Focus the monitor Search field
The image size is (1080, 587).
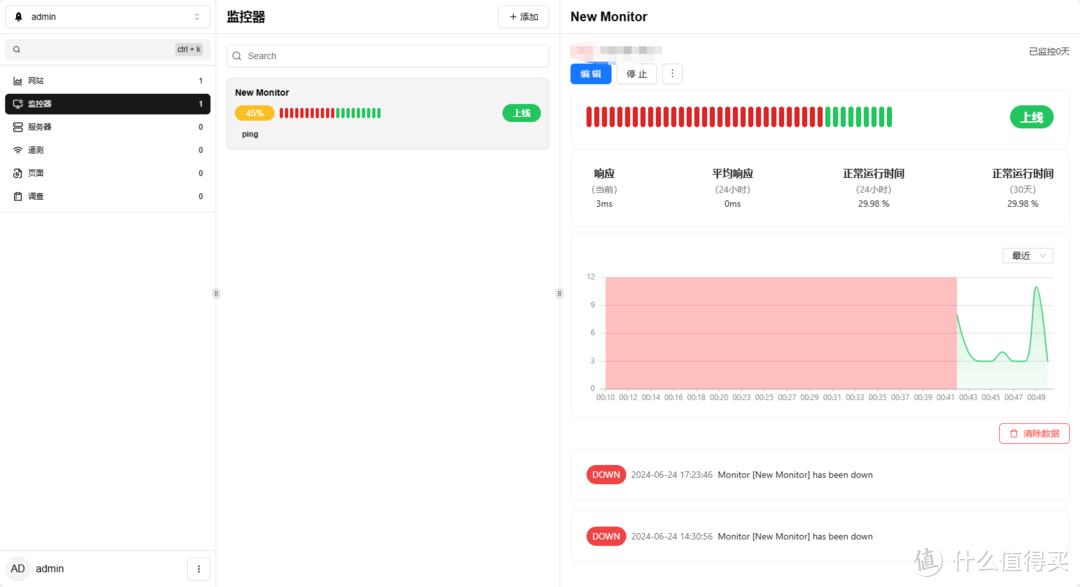[388, 56]
